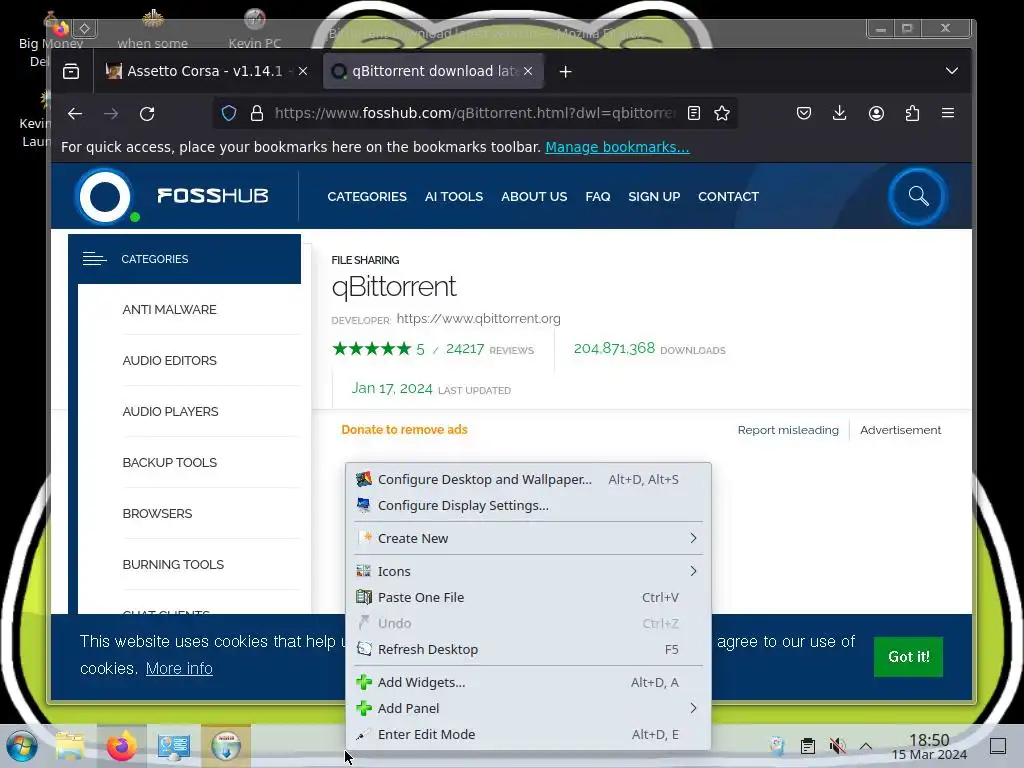Open the CONTACT navigation link
This screenshot has width=1024, height=768.
(x=728, y=197)
